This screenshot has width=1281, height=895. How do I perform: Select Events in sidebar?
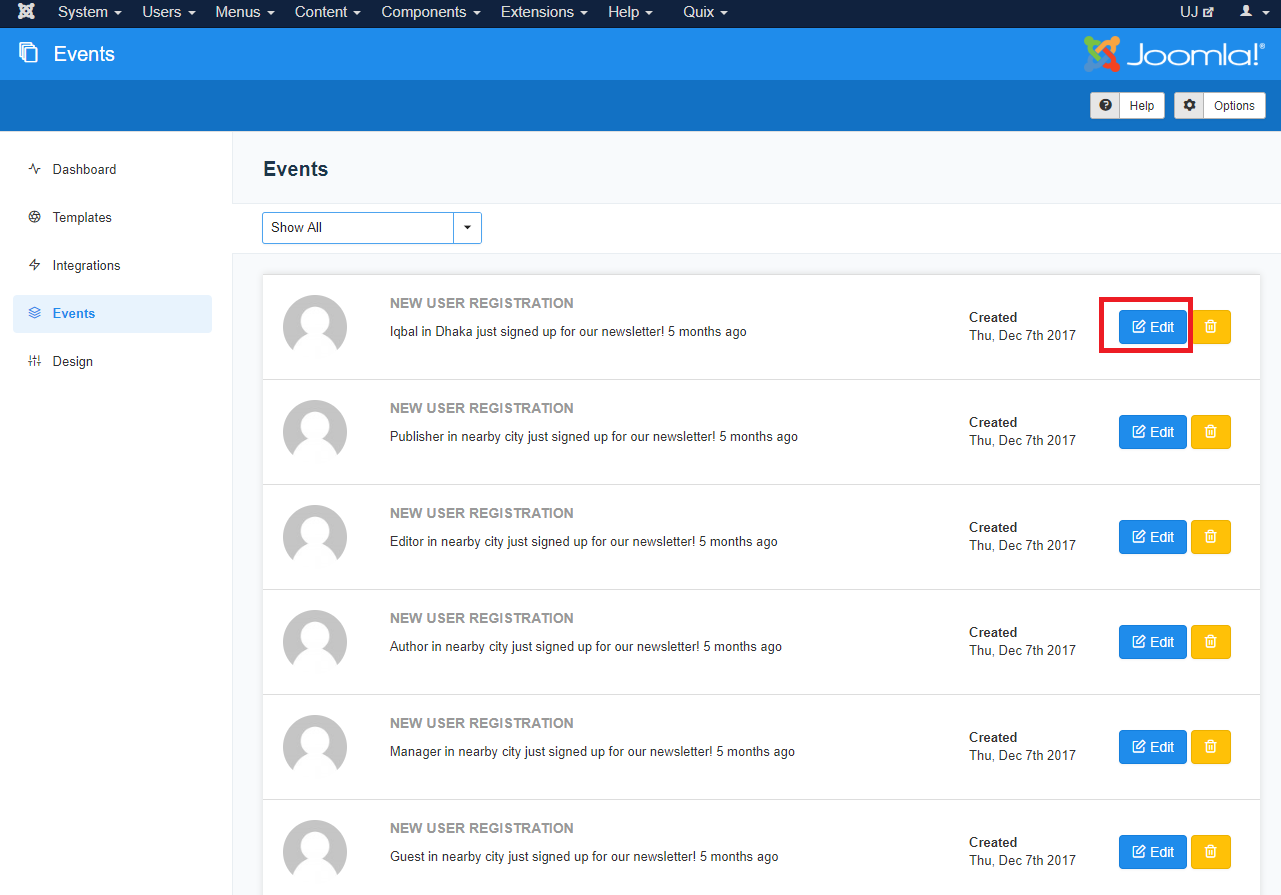[x=112, y=313]
